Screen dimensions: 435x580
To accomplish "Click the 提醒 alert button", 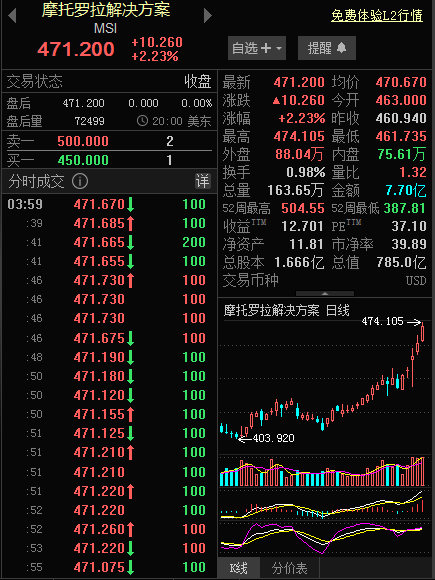I will point(327,48).
